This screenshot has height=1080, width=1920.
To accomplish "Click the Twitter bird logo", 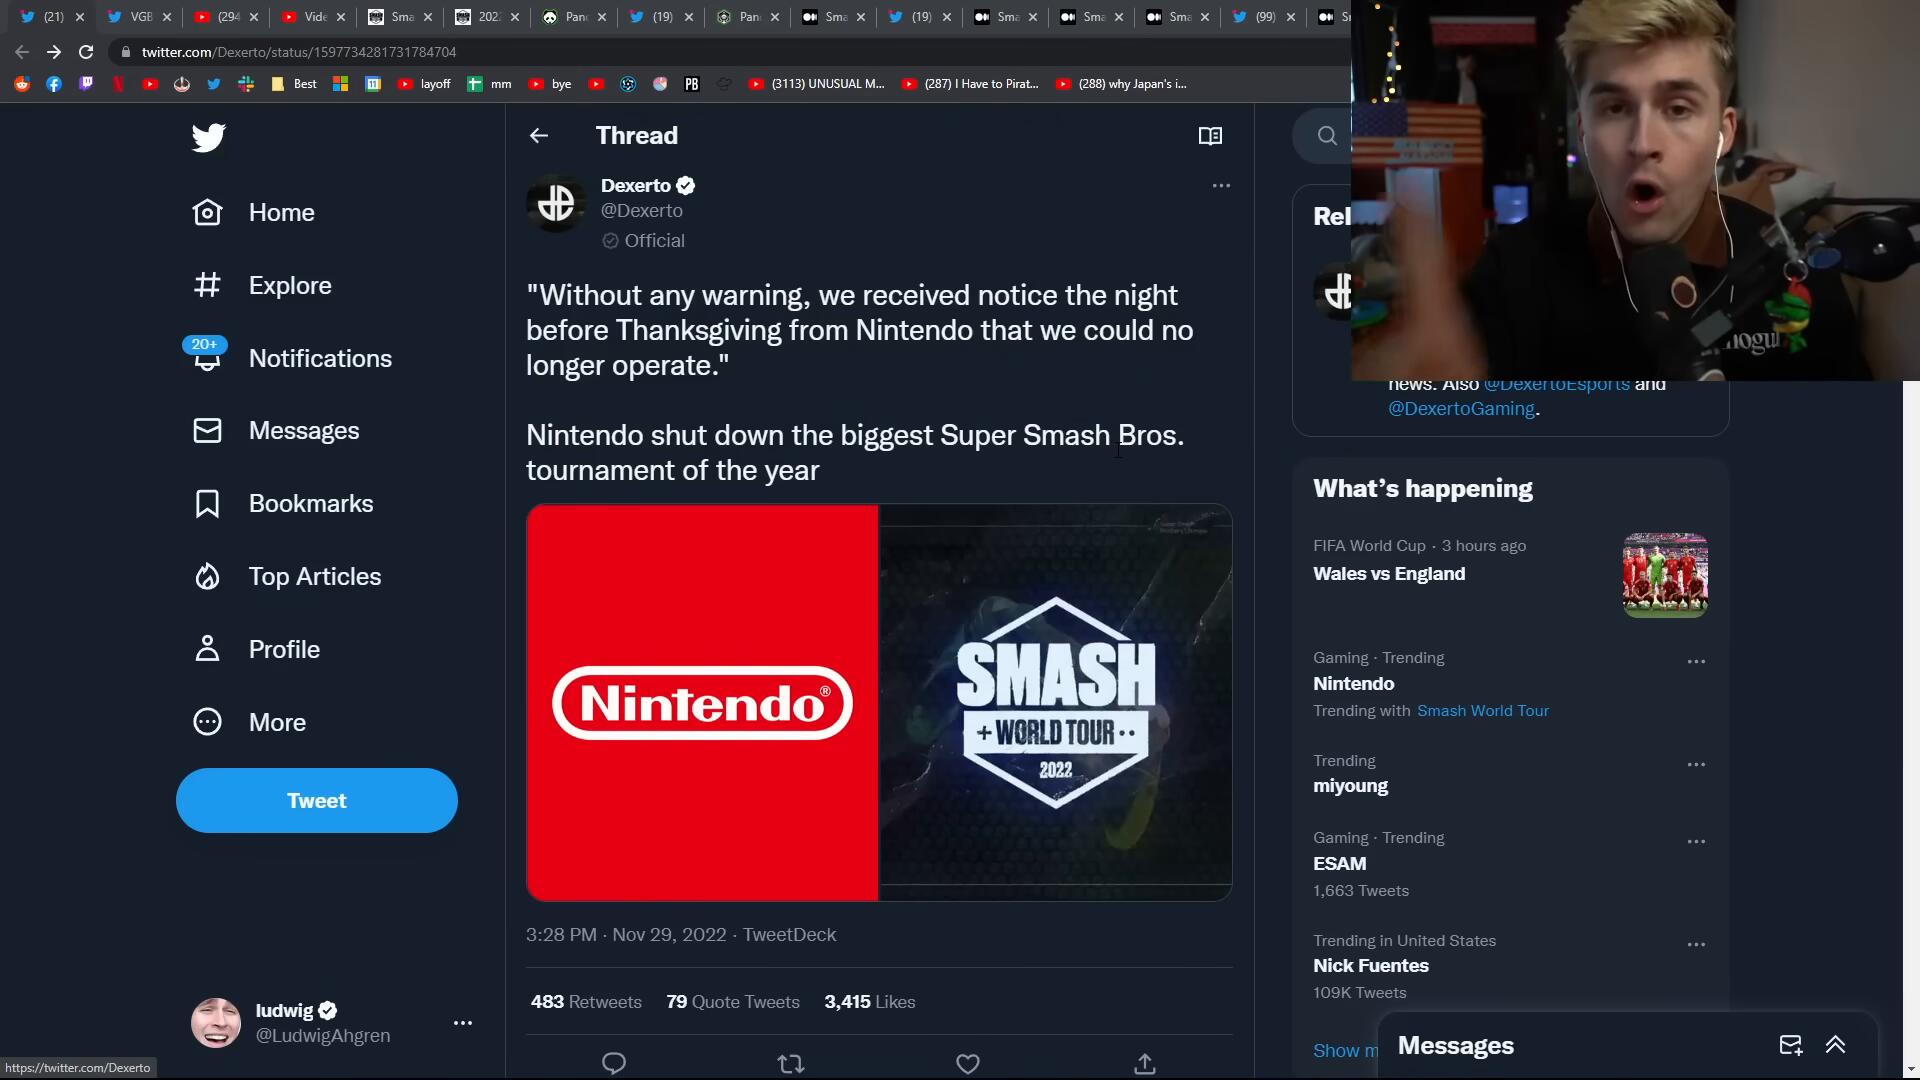I will (x=209, y=137).
